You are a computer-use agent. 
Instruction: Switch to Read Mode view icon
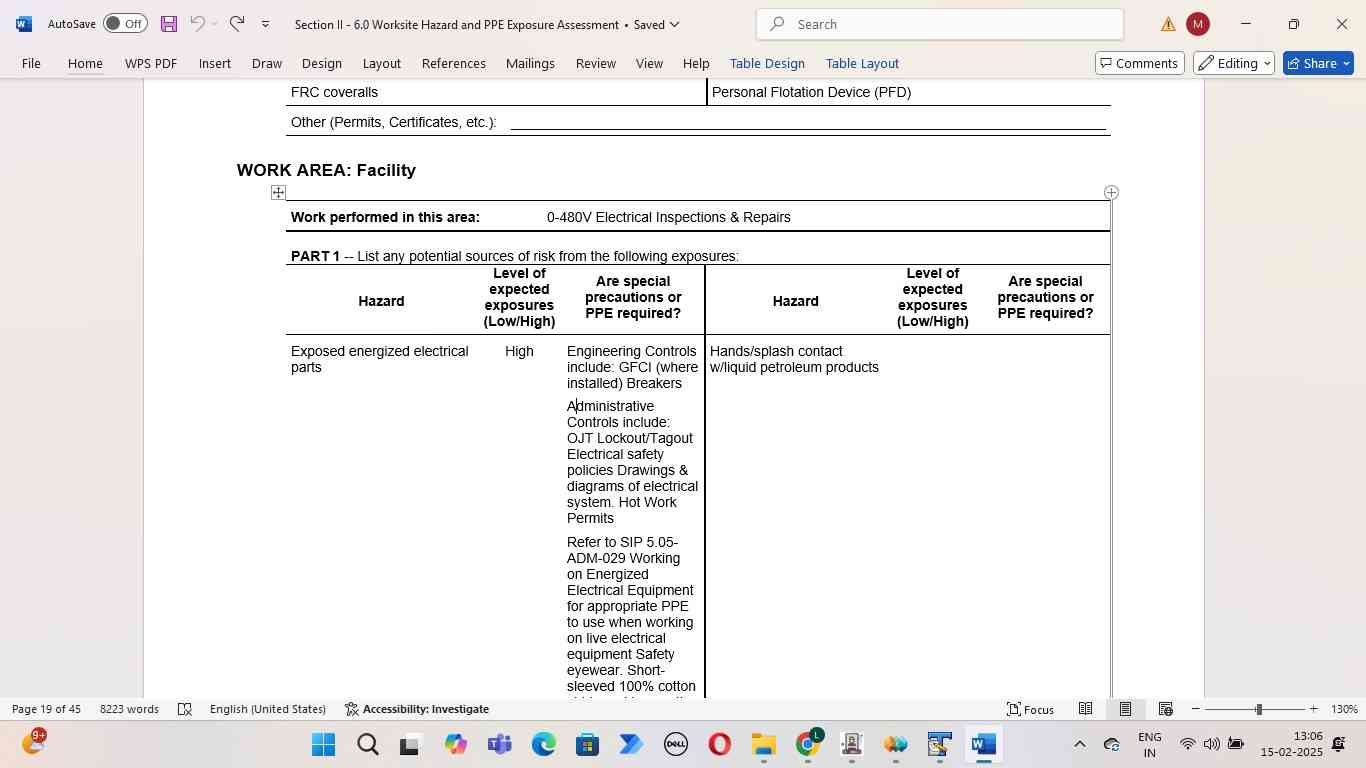[x=1085, y=709]
